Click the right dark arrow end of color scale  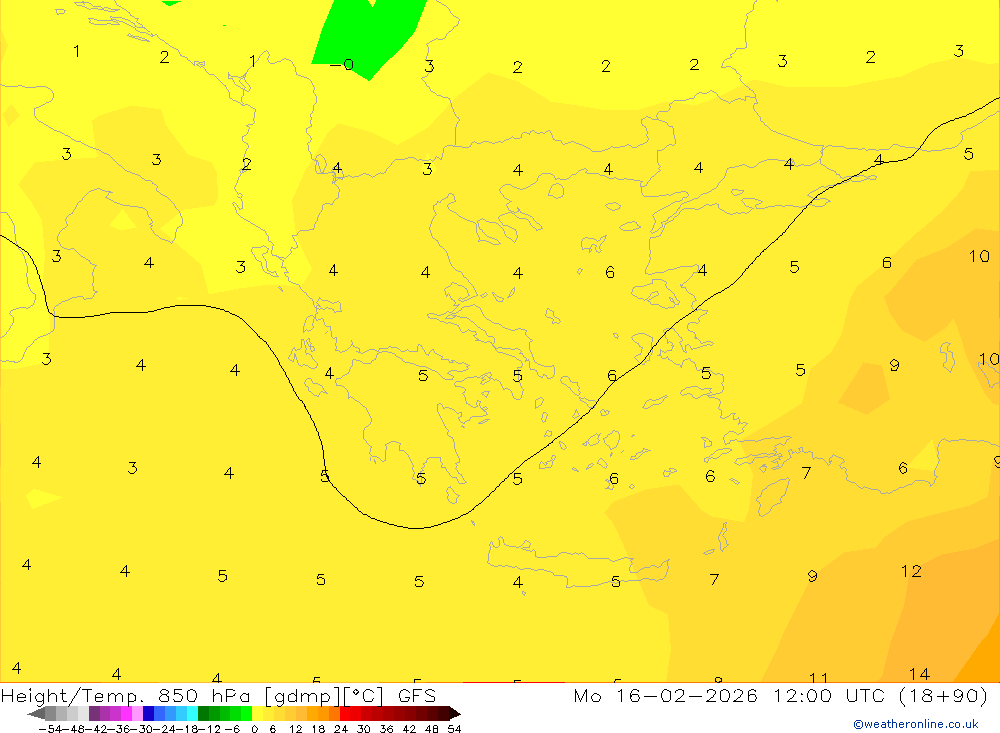(455, 714)
